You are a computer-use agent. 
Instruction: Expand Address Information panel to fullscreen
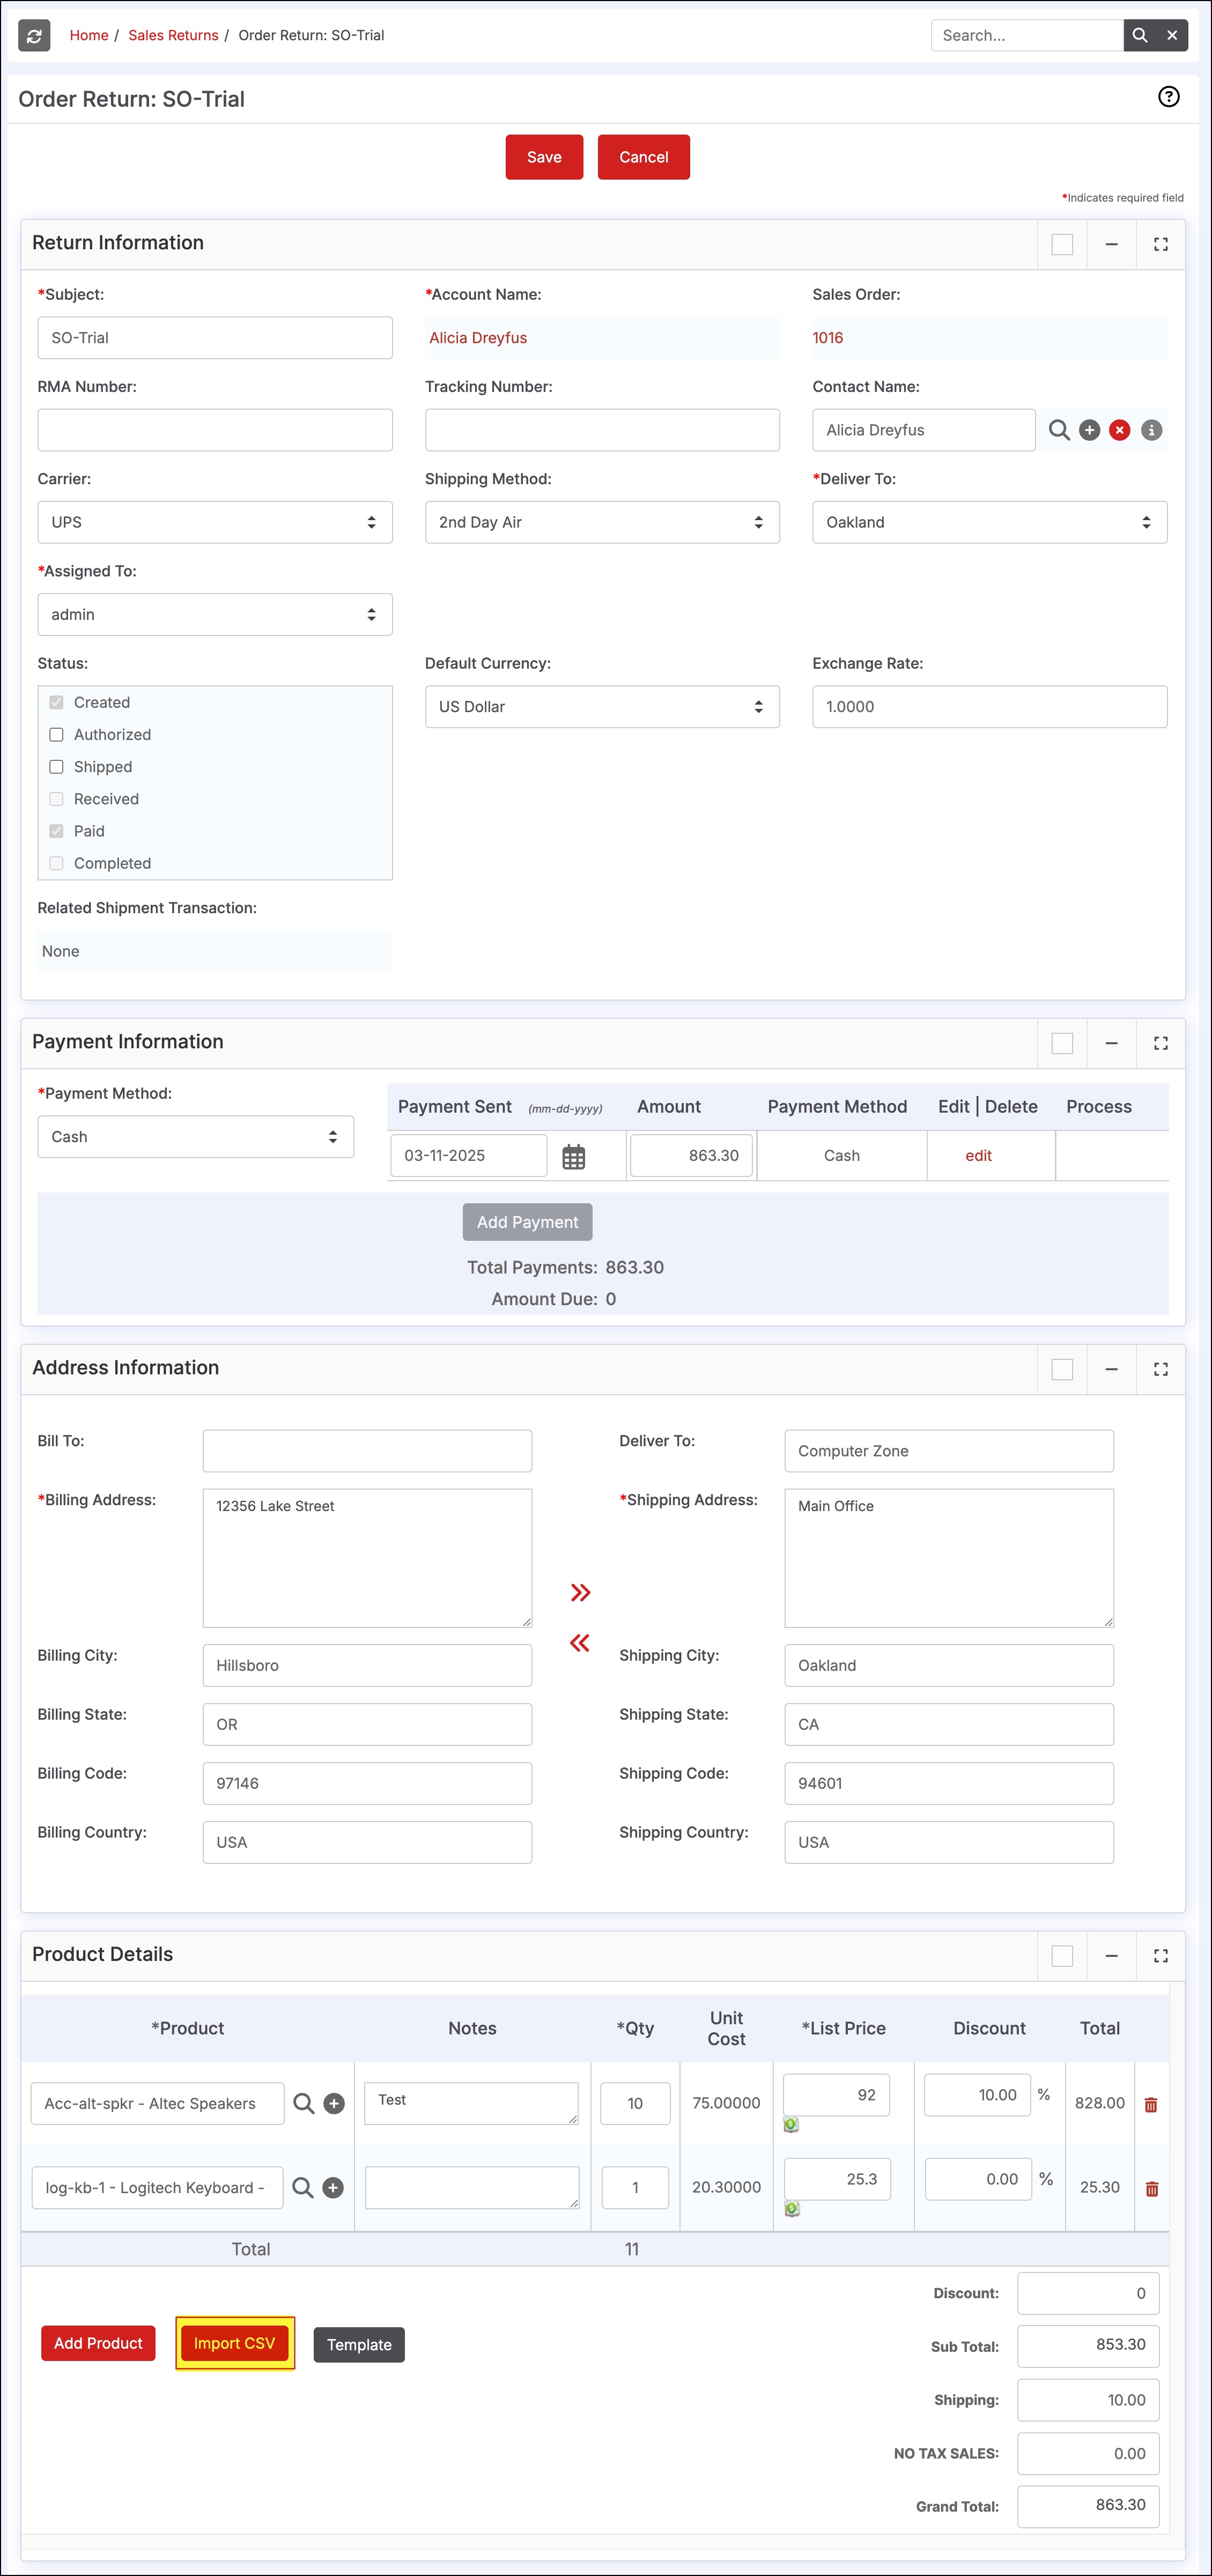[x=1160, y=1369]
